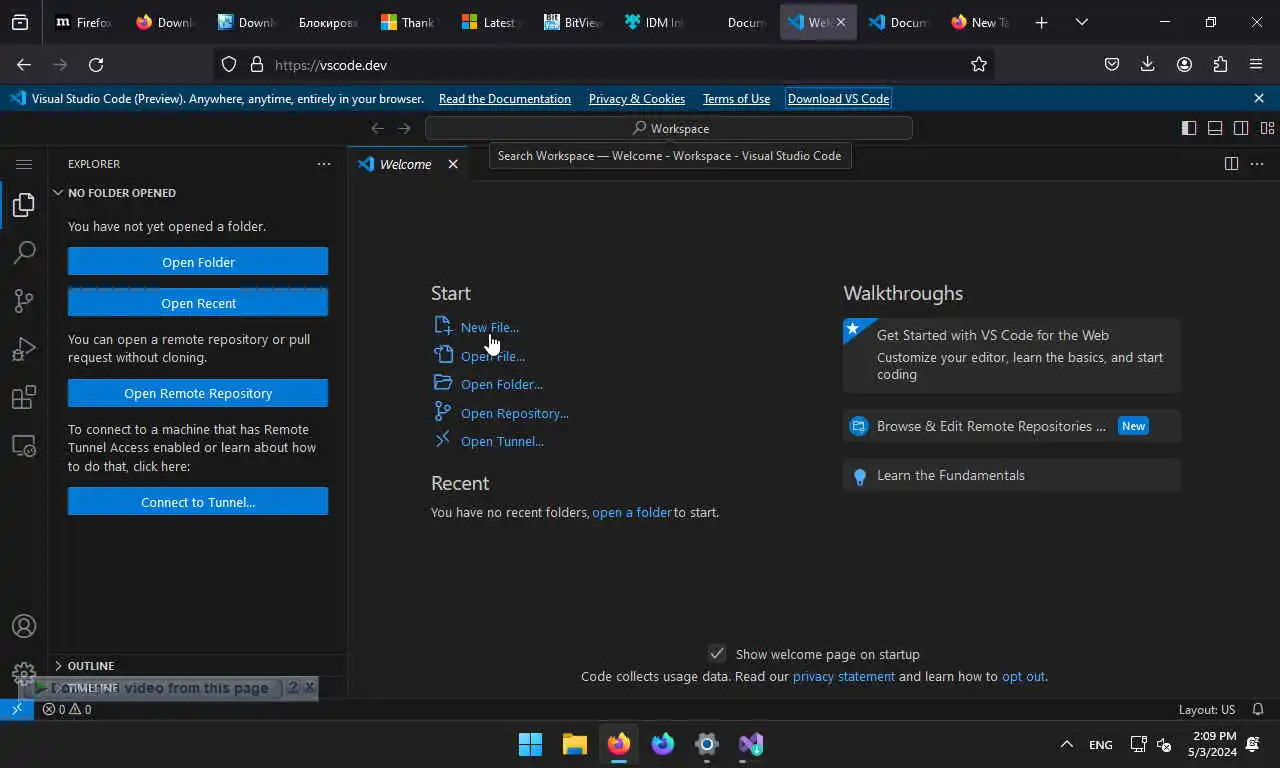Open the privacy statement link
Image resolution: width=1280 pixels, height=768 pixels.
(x=844, y=676)
